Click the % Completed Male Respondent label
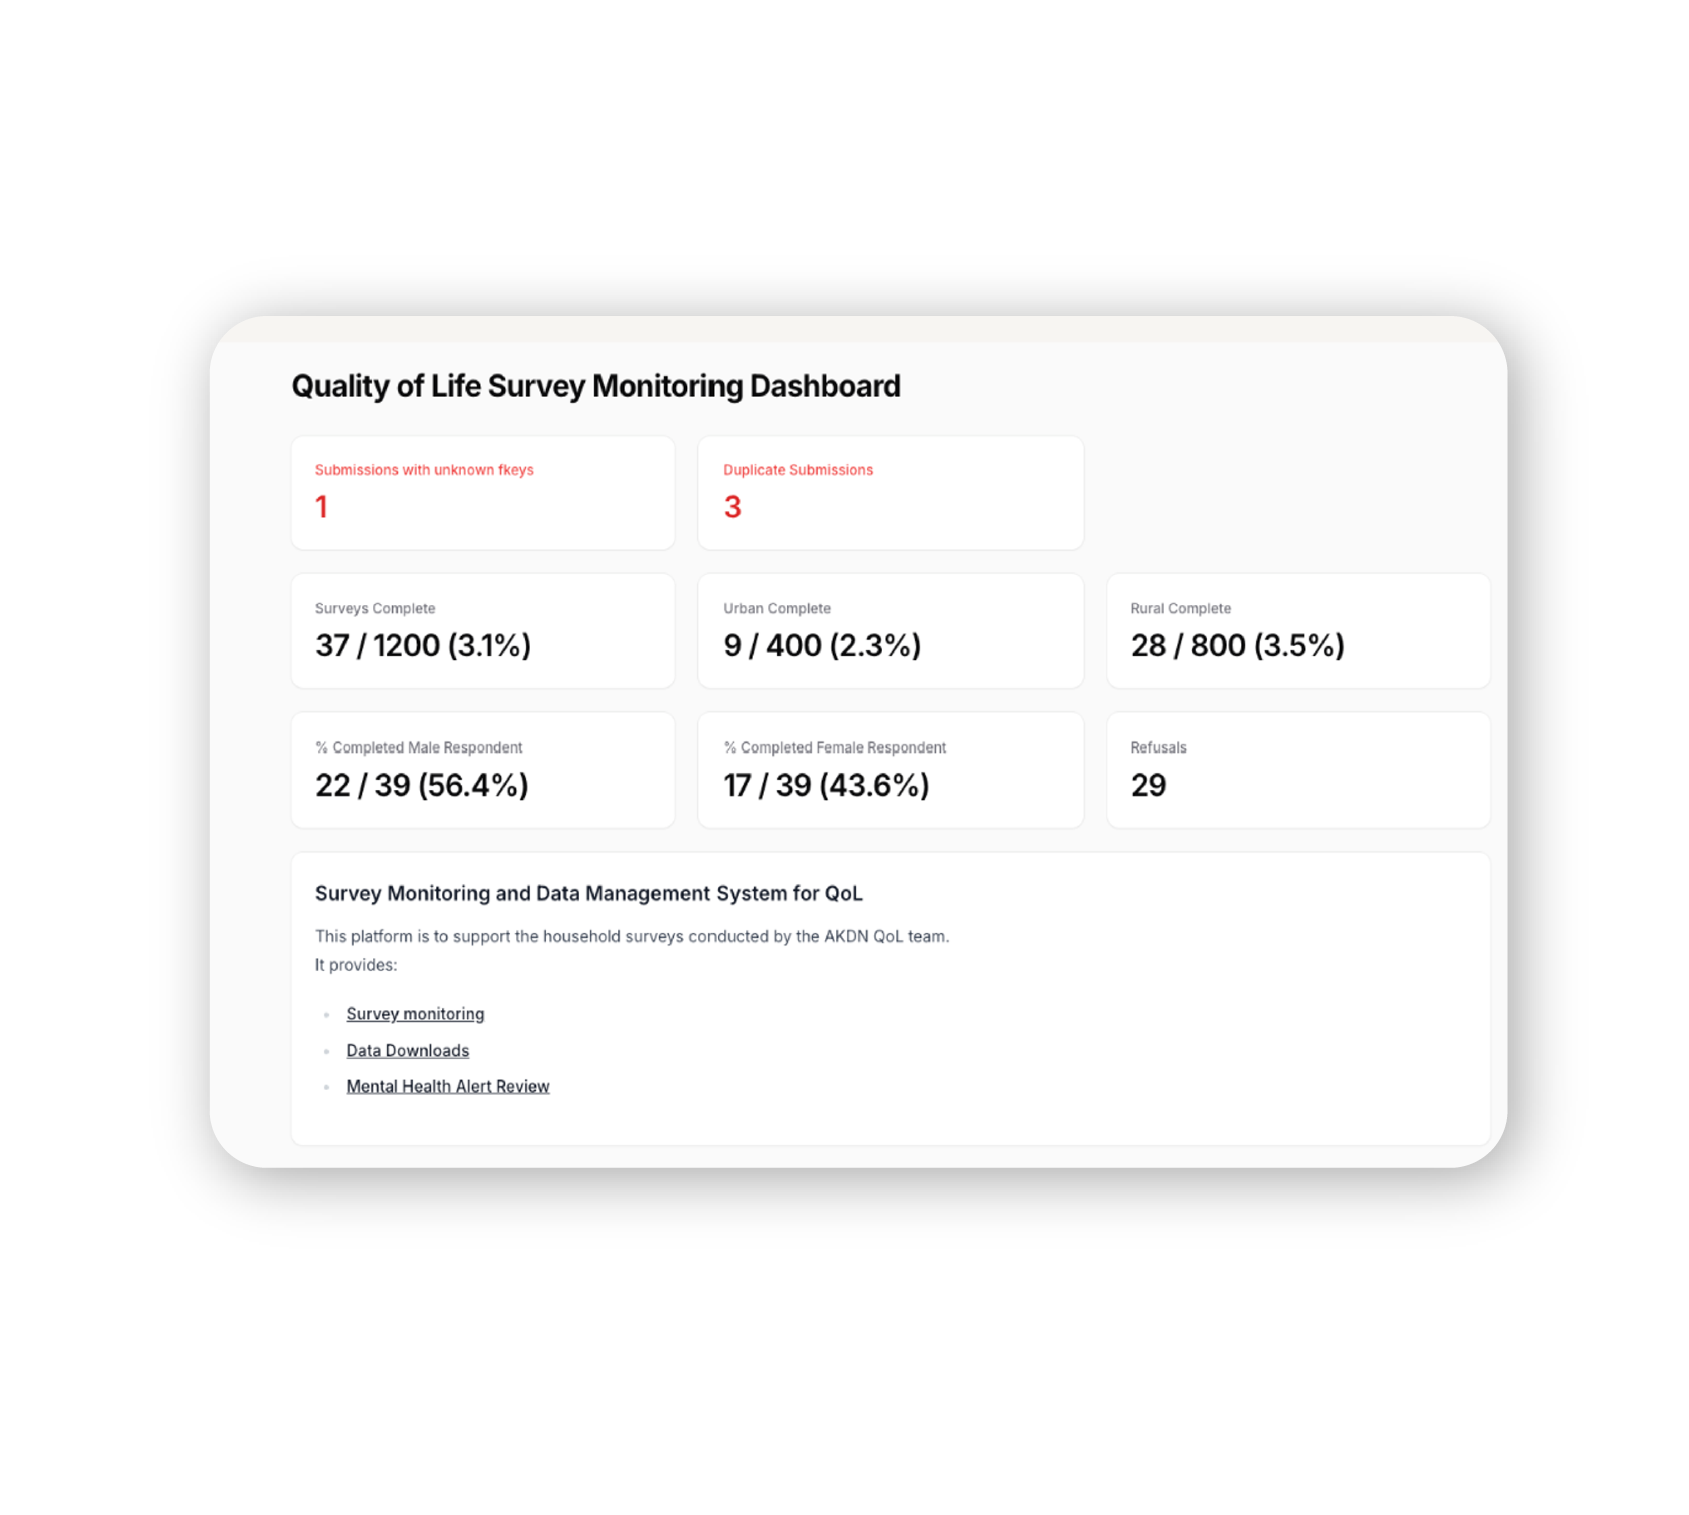 click(x=418, y=747)
